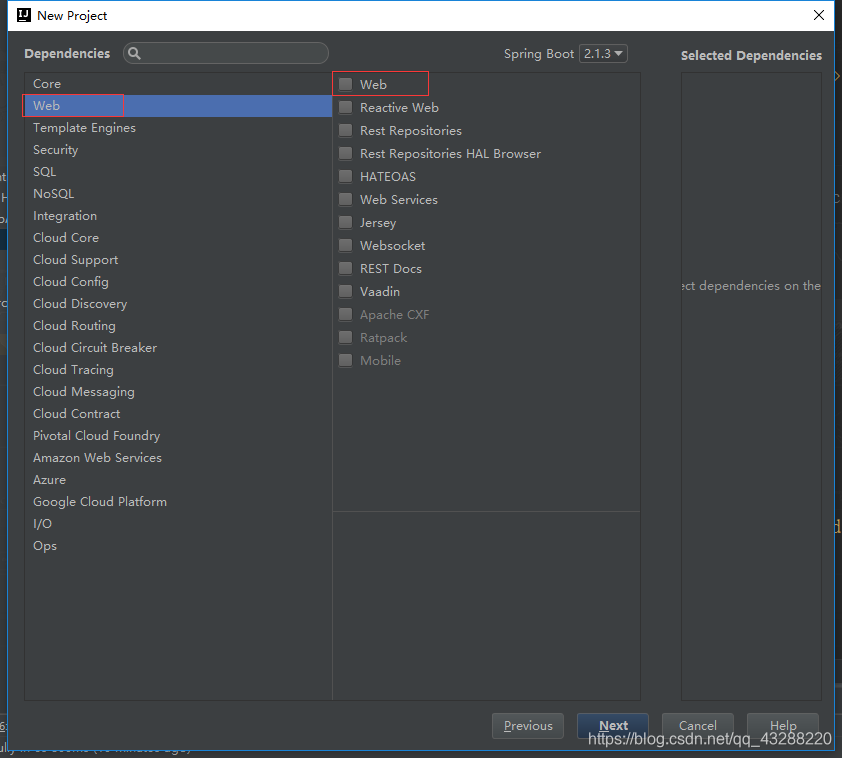Choose the Cloud Discovery category

tap(178, 304)
